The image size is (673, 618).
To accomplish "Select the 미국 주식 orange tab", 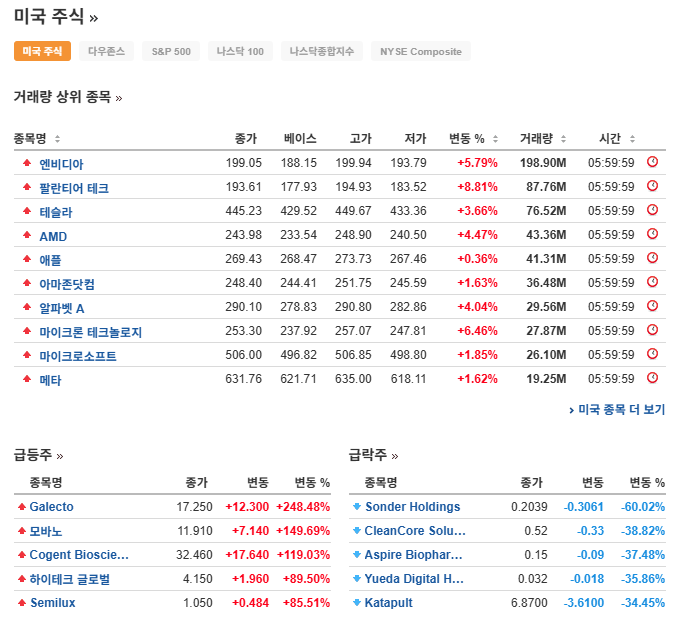I will tap(42, 51).
